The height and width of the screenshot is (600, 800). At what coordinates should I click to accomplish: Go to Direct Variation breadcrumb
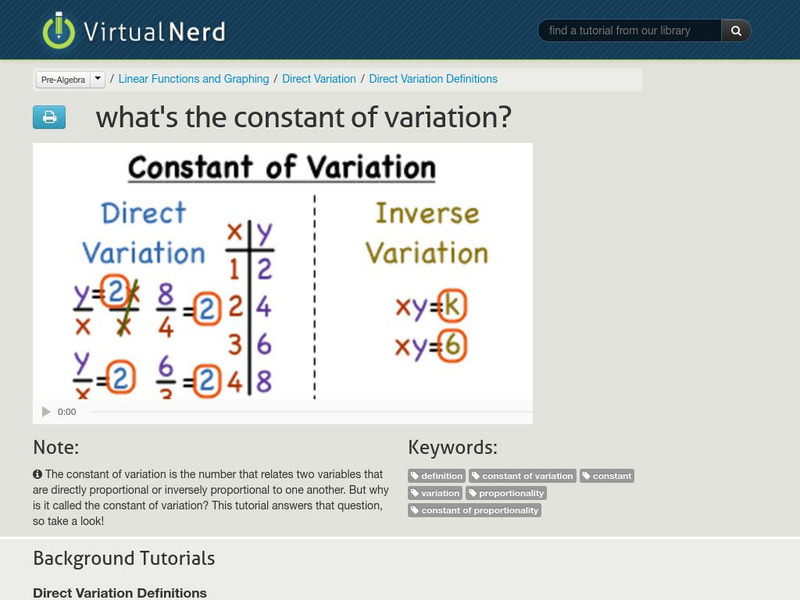(319, 79)
